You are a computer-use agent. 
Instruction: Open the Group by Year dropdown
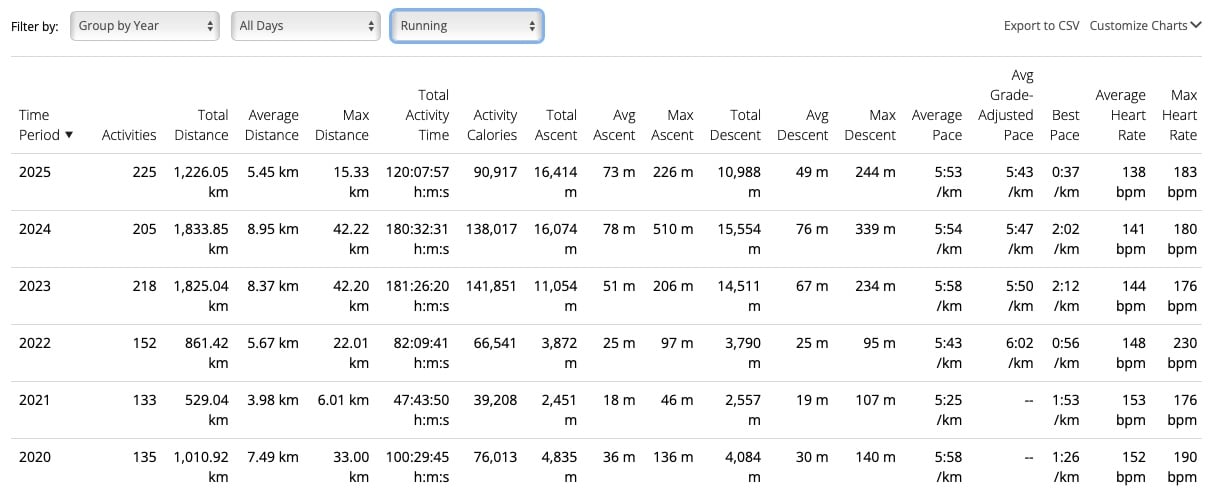point(144,26)
